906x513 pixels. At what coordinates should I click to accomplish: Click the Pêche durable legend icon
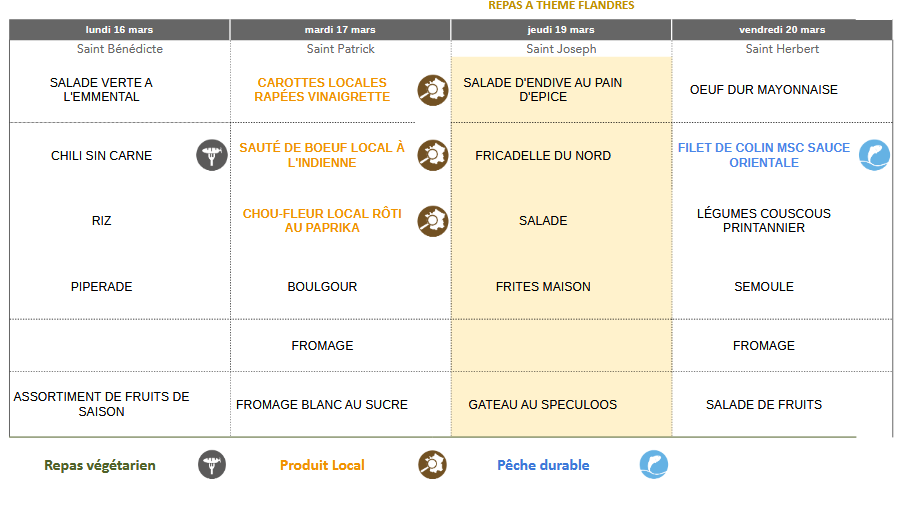(654, 465)
